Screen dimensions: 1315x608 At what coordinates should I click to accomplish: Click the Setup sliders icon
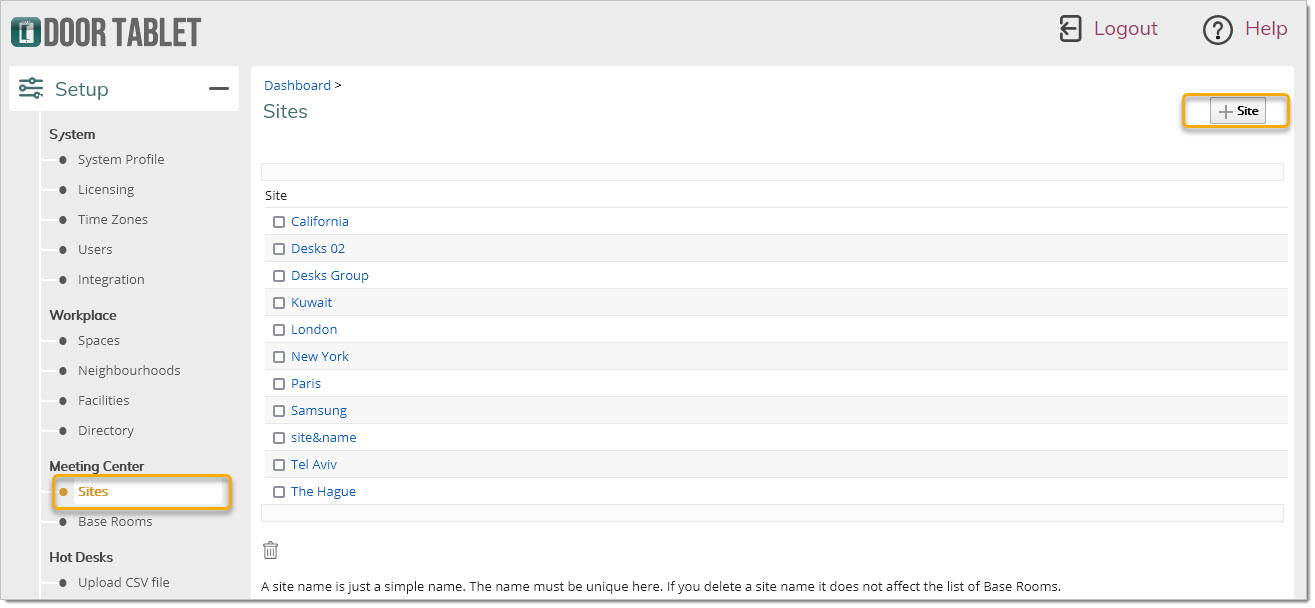(31, 89)
